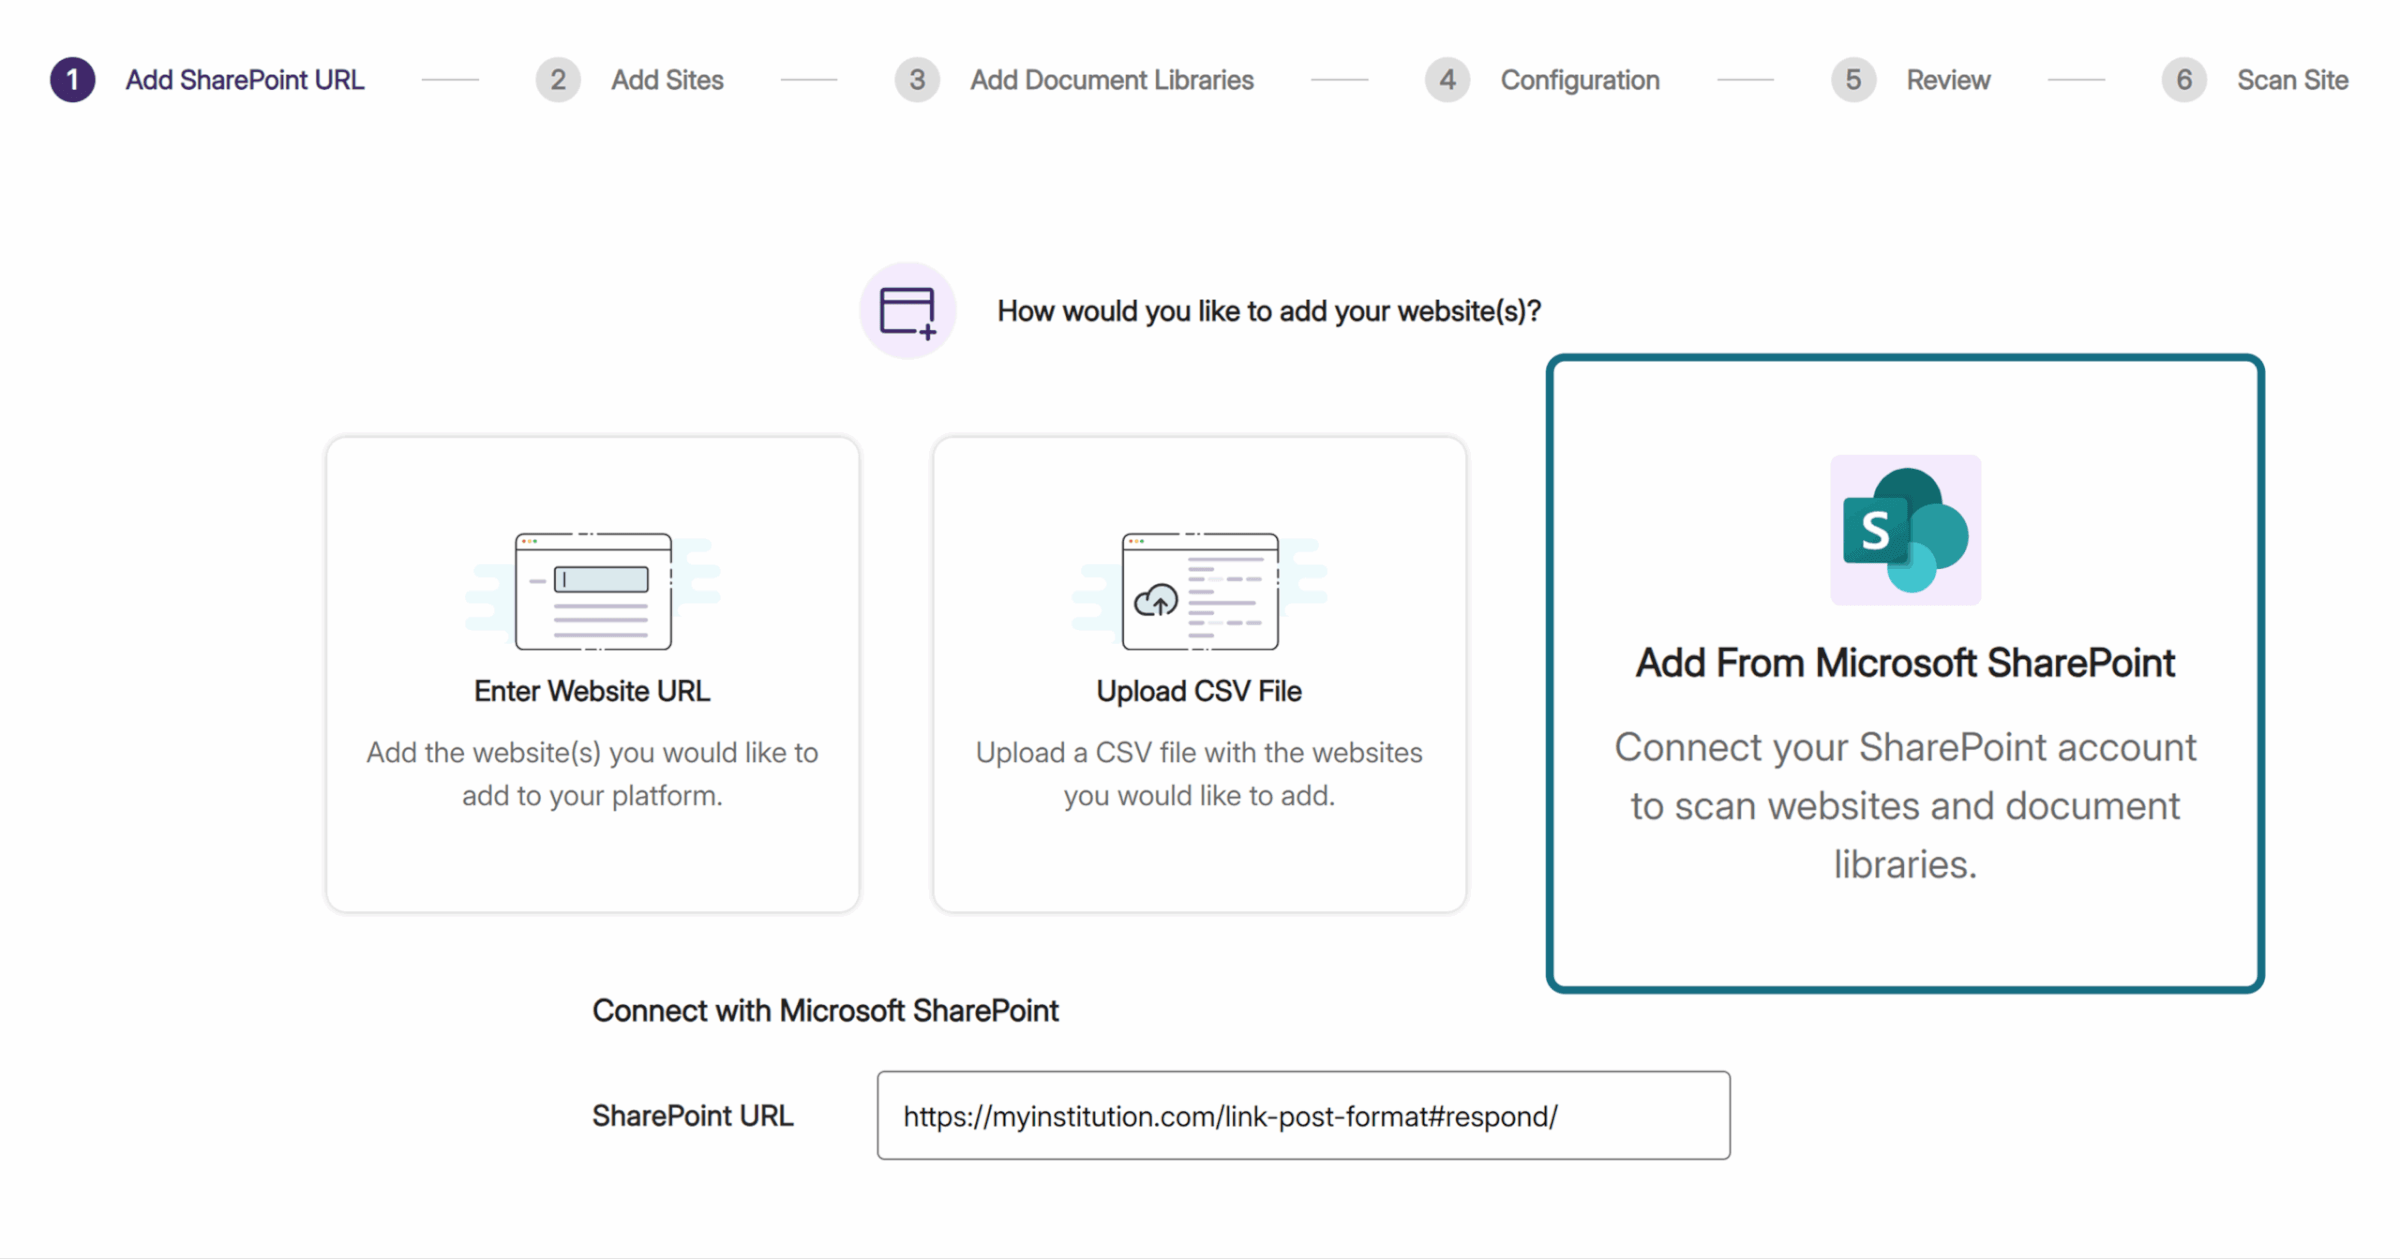Click the SharePoint logo icon
2400x1259 pixels.
coord(1905,530)
